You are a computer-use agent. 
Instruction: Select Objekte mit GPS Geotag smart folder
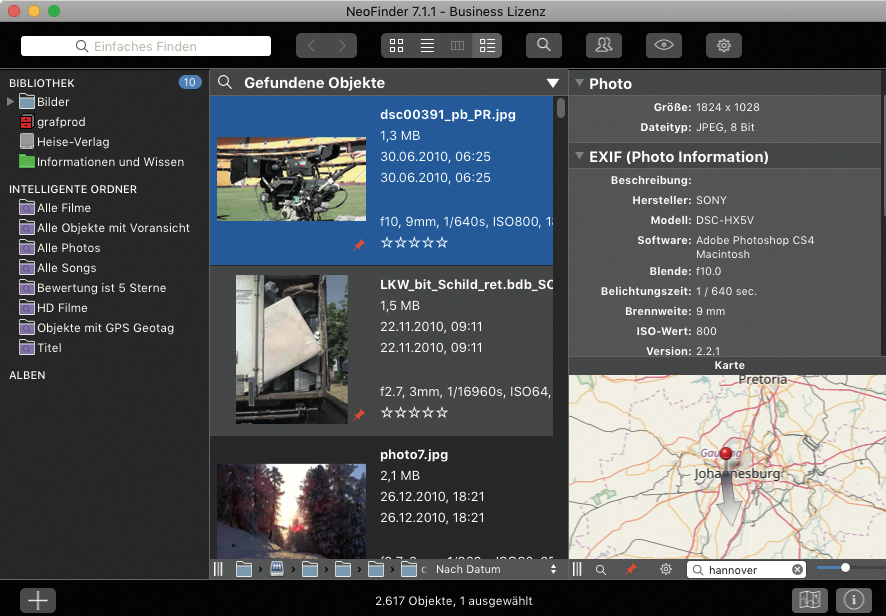[105, 328]
